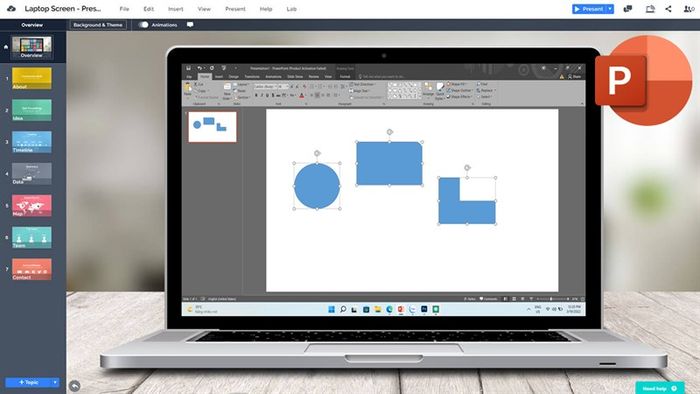The height and width of the screenshot is (394, 700).
Task: Click the share icon in top bar
Action: pos(668,9)
